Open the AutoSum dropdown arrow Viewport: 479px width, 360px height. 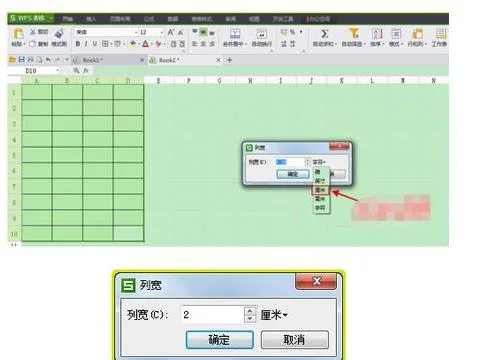point(336,44)
